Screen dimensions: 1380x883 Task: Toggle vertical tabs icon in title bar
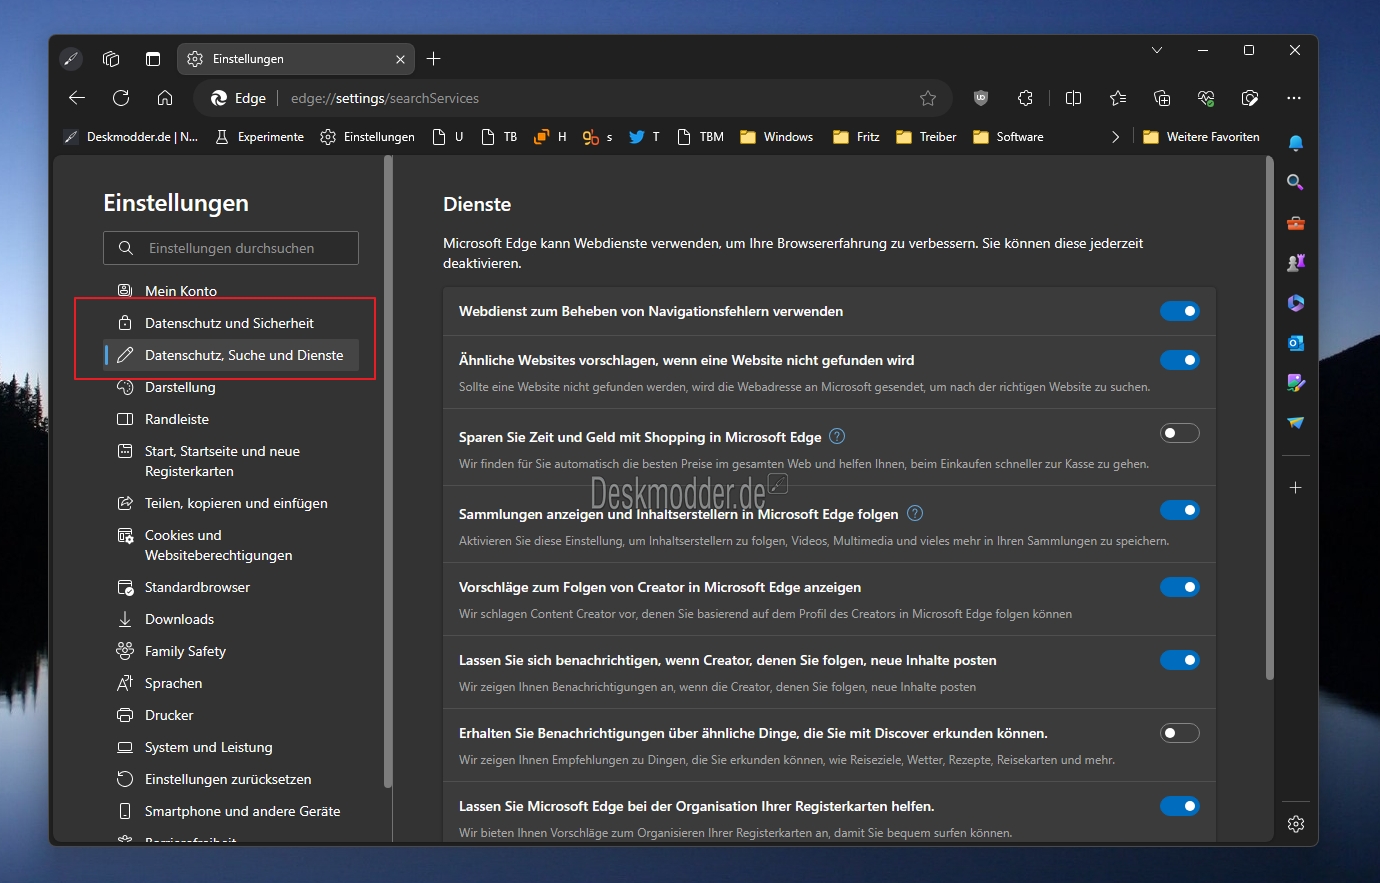point(153,59)
